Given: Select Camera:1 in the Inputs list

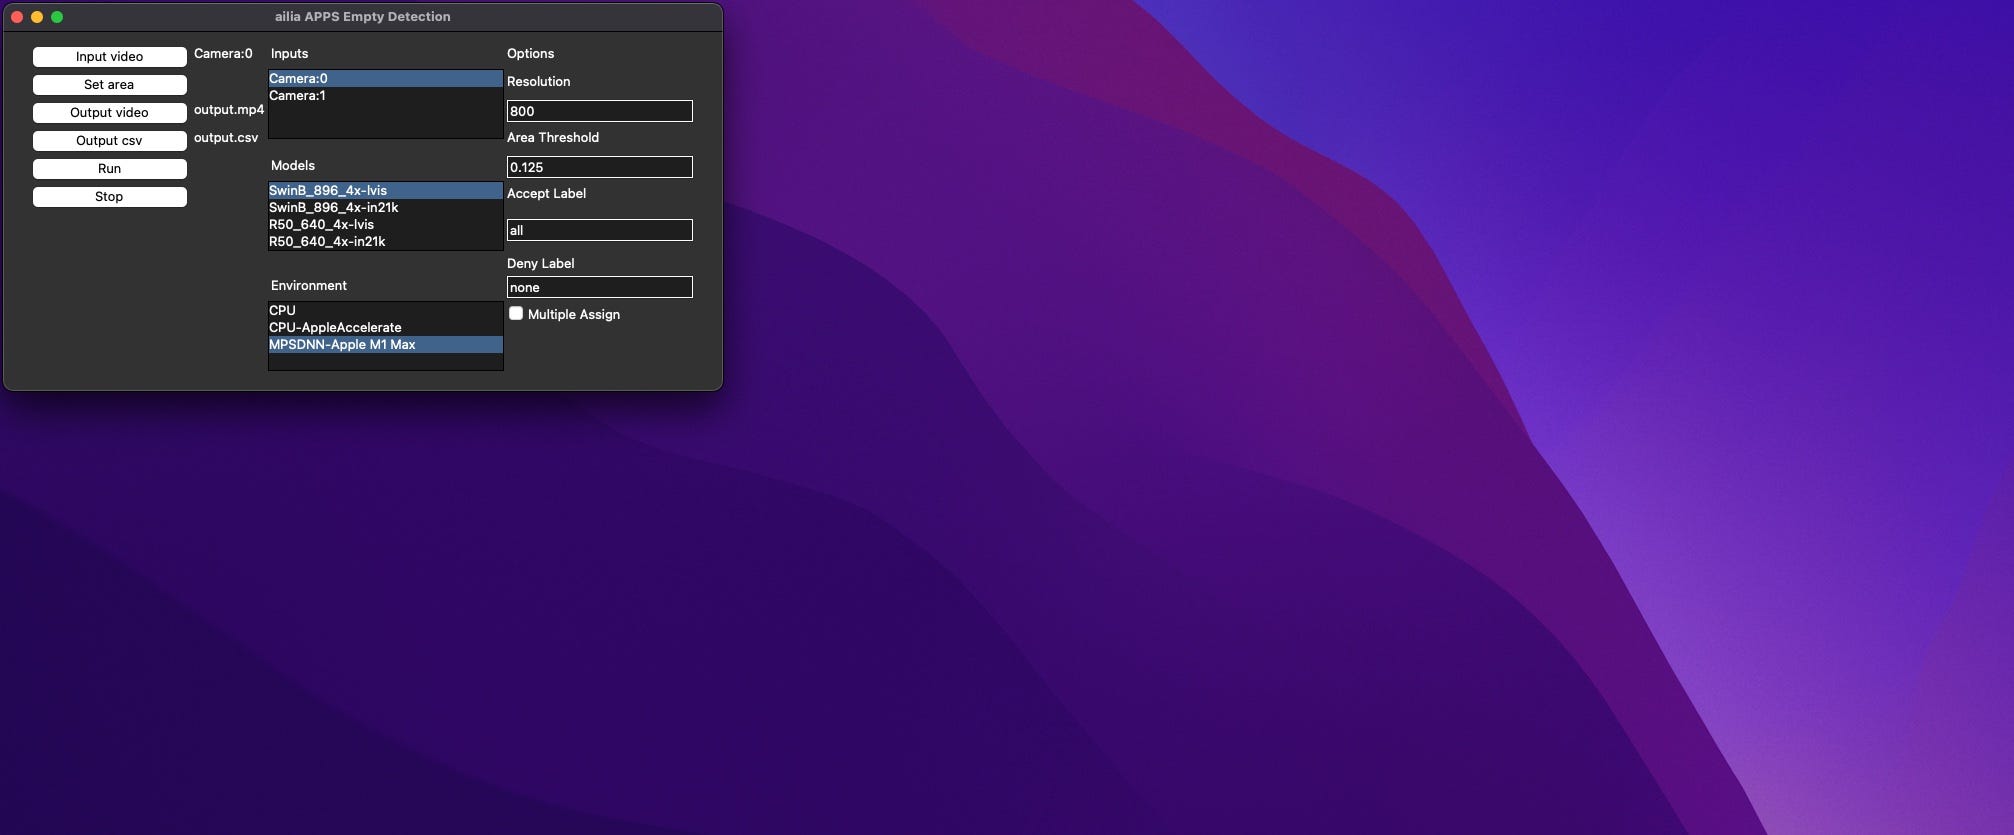Looking at the screenshot, I should [385, 95].
